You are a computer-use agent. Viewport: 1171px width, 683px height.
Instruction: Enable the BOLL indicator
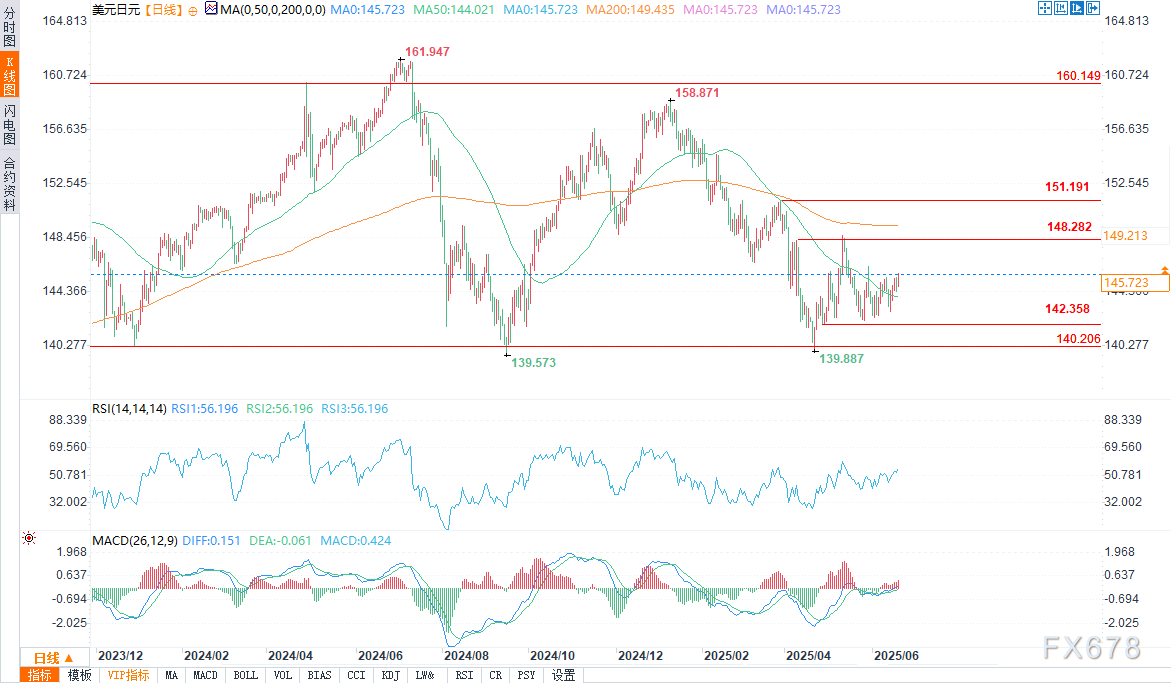pyautogui.click(x=245, y=675)
